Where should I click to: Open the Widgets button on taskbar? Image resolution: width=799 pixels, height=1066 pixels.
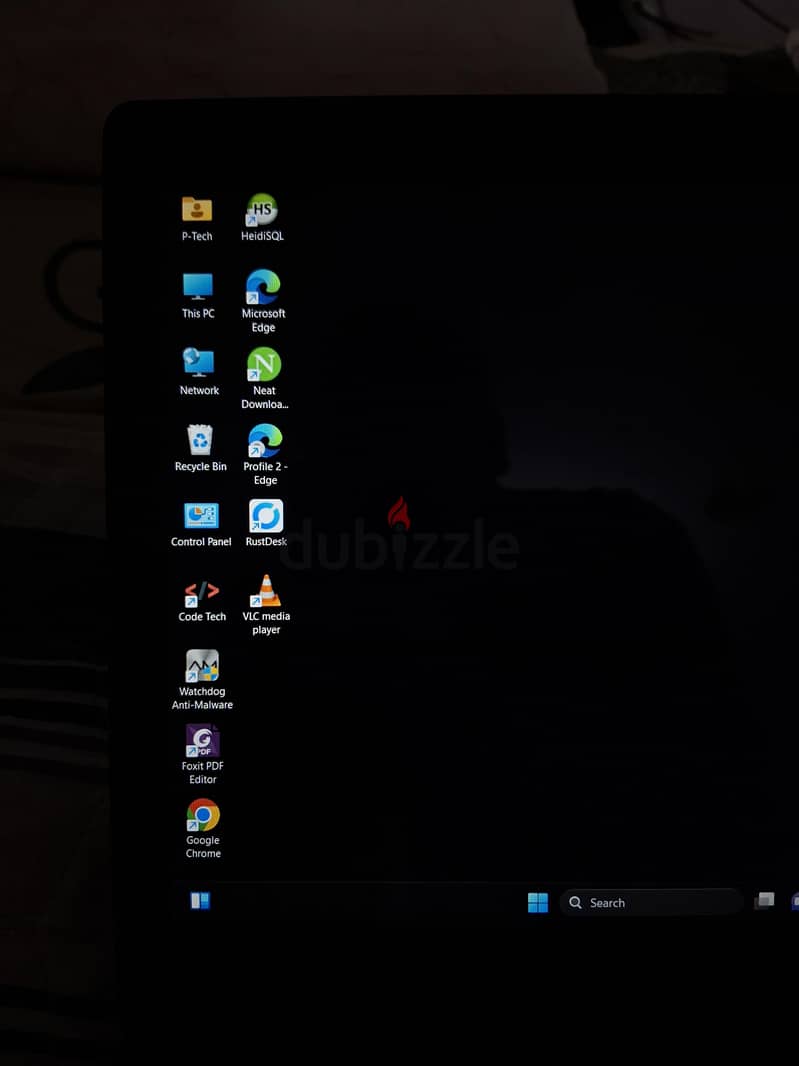(x=200, y=901)
